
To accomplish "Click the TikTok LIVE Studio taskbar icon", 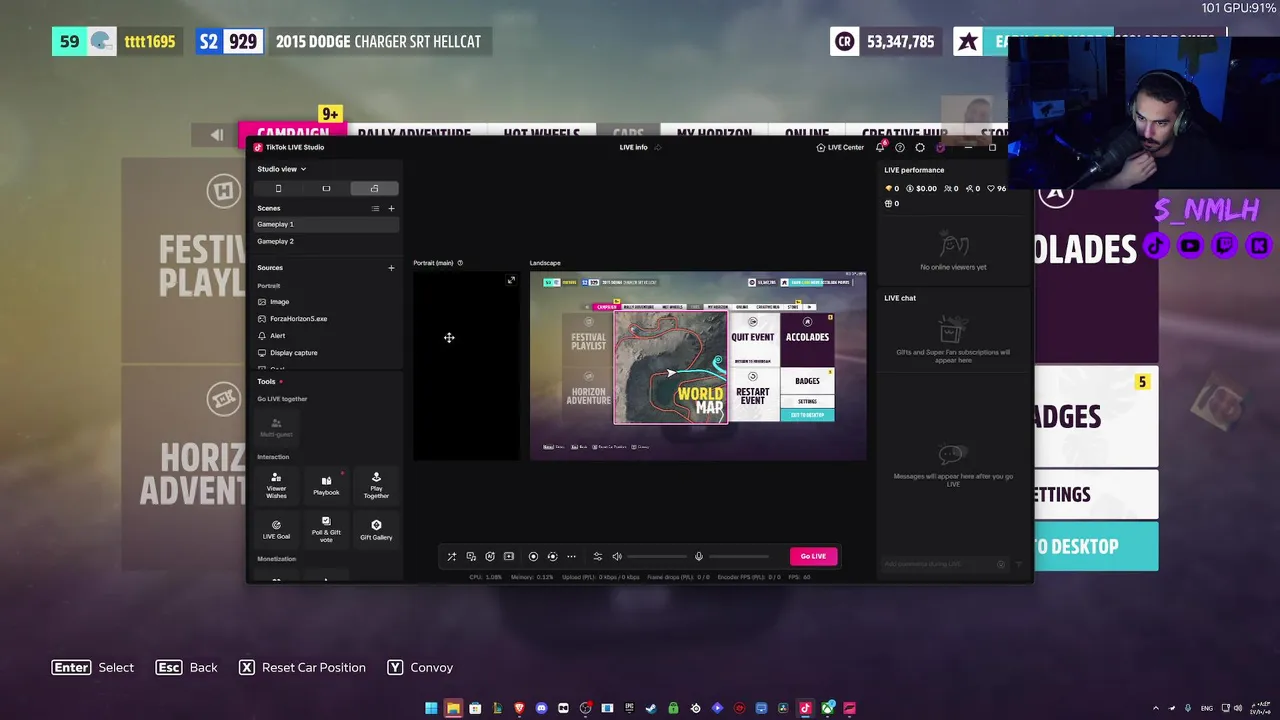I will (x=805, y=708).
